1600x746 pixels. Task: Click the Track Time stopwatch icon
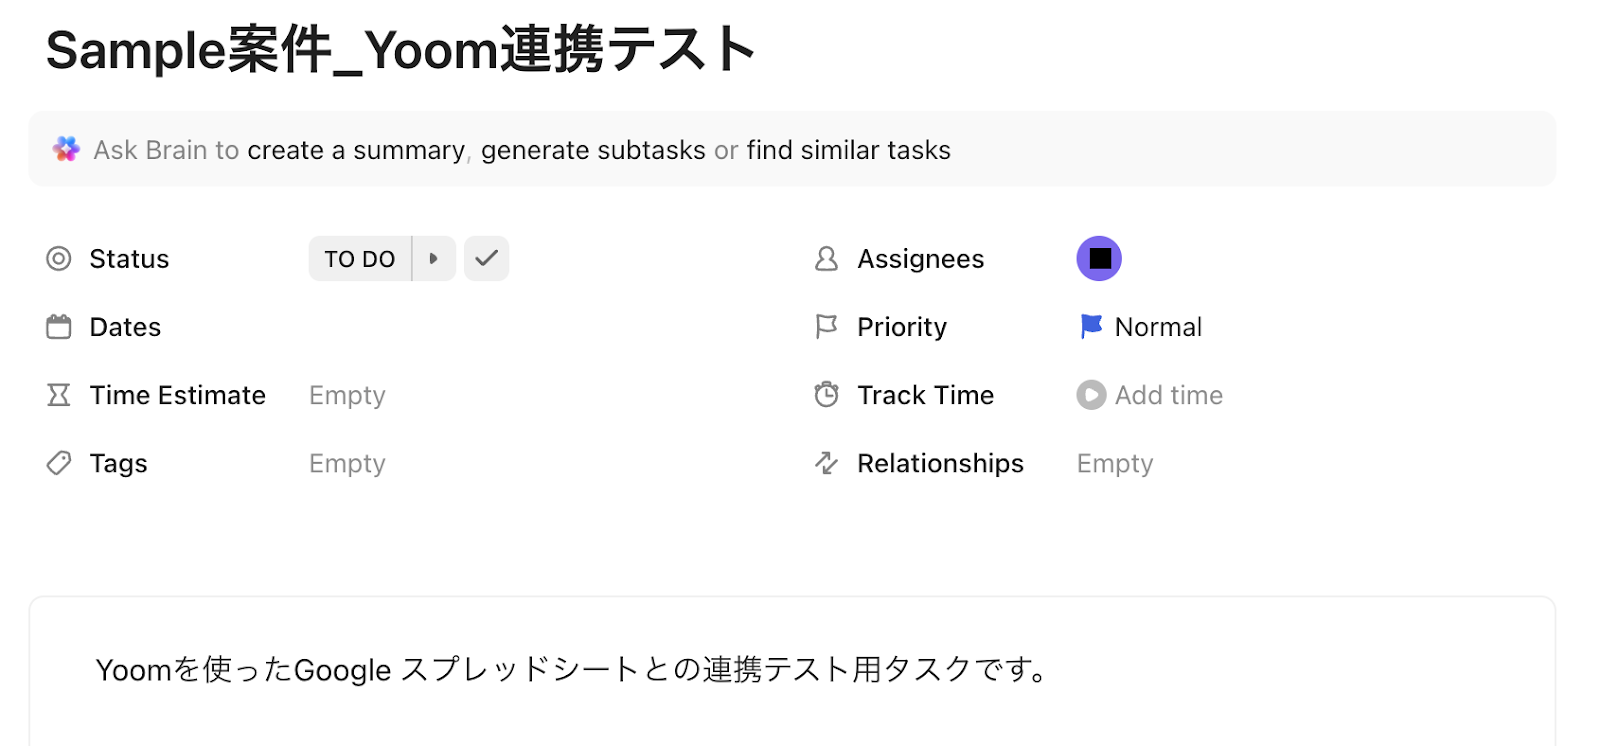pyautogui.click(x=826, y=395)
